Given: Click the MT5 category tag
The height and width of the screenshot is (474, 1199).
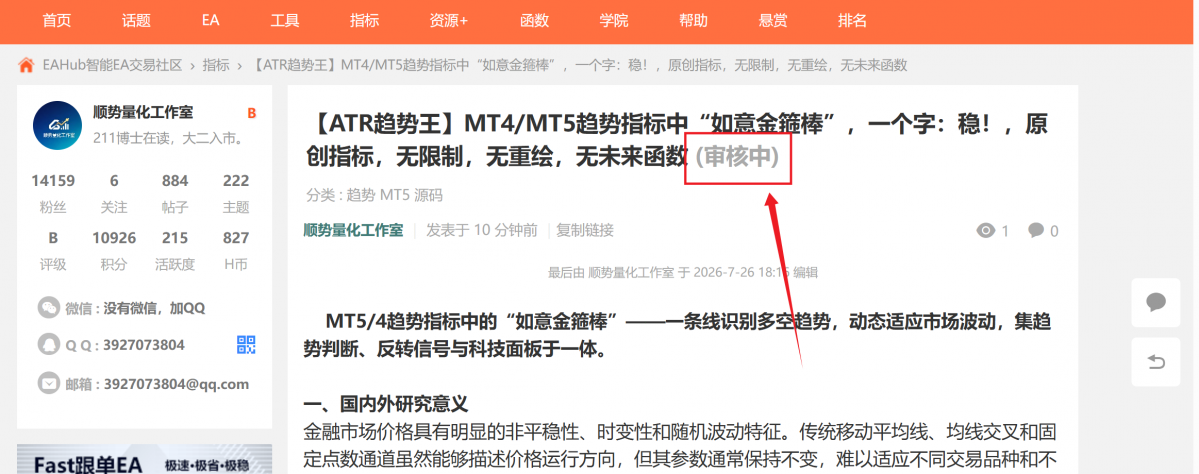Looking at the screenshot, I should (395, 195).
